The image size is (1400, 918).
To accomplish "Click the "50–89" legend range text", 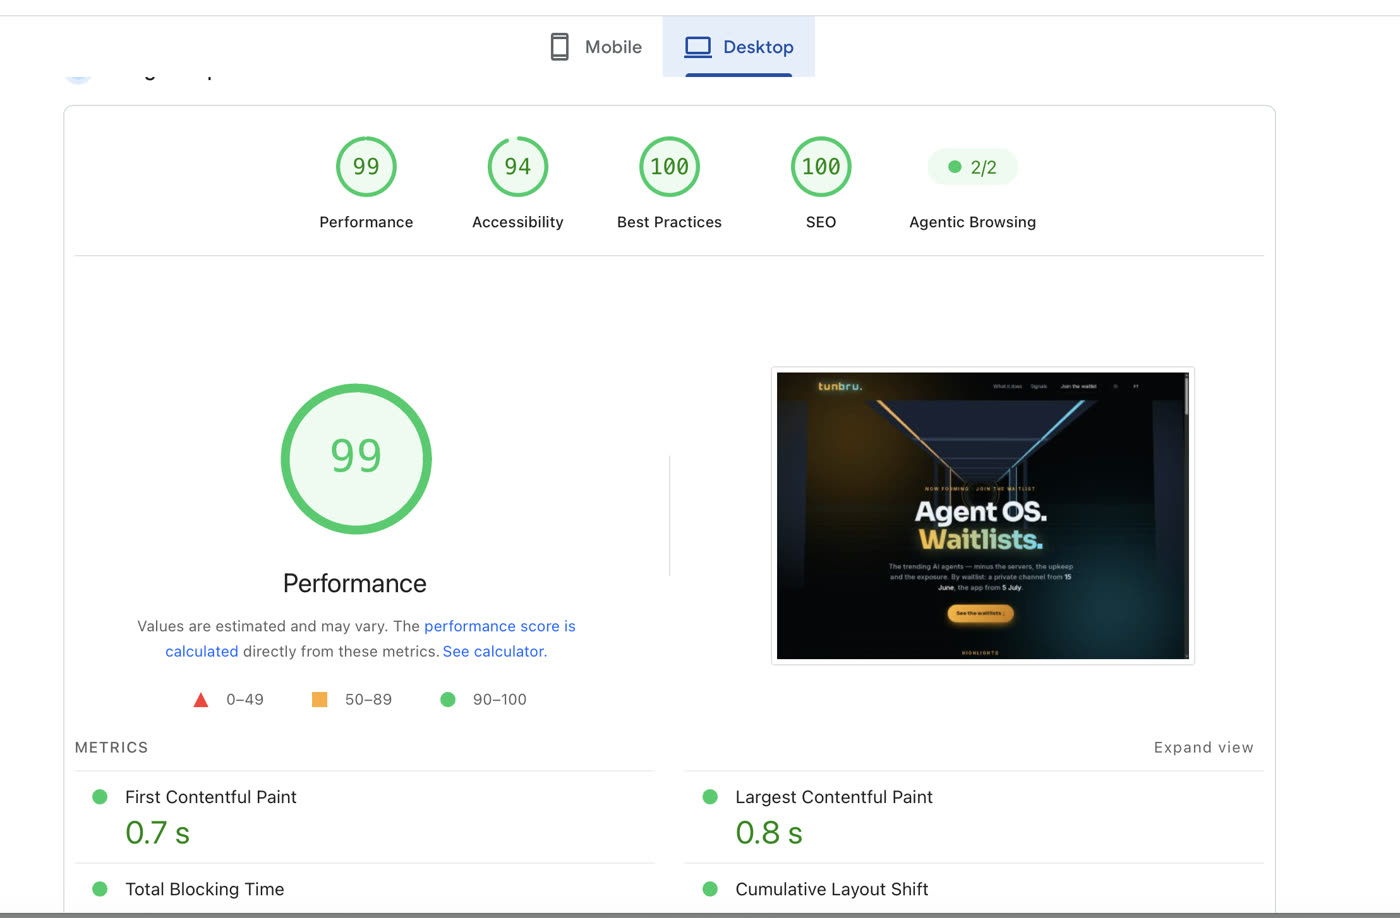I will 369,700.
